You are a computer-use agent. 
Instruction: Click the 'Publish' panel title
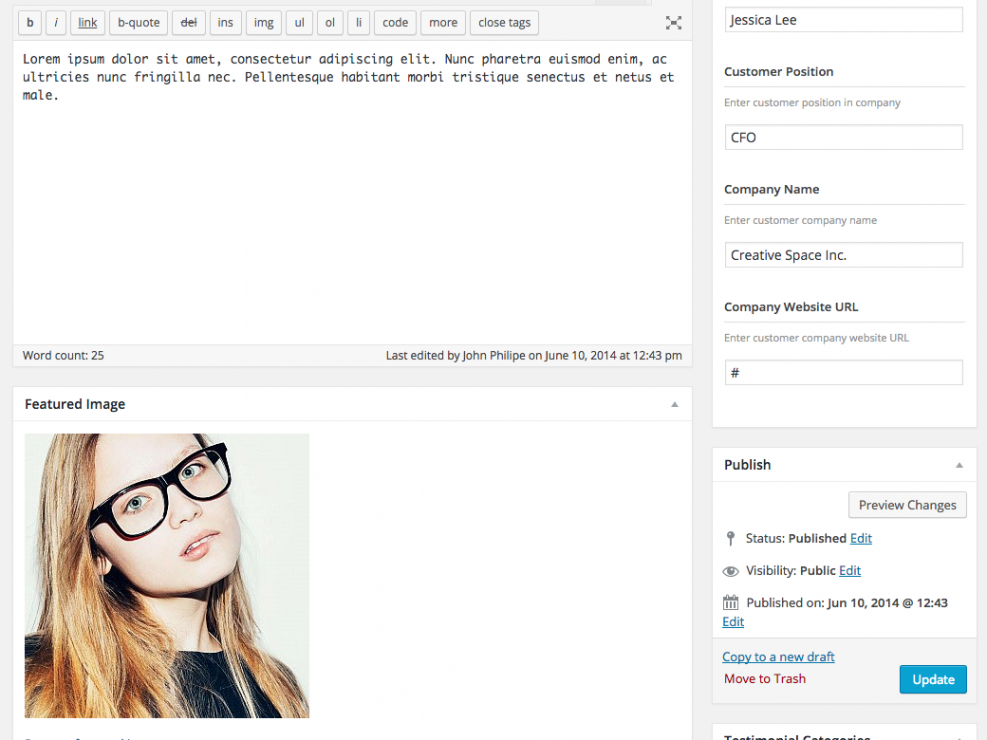pos(747,465)
